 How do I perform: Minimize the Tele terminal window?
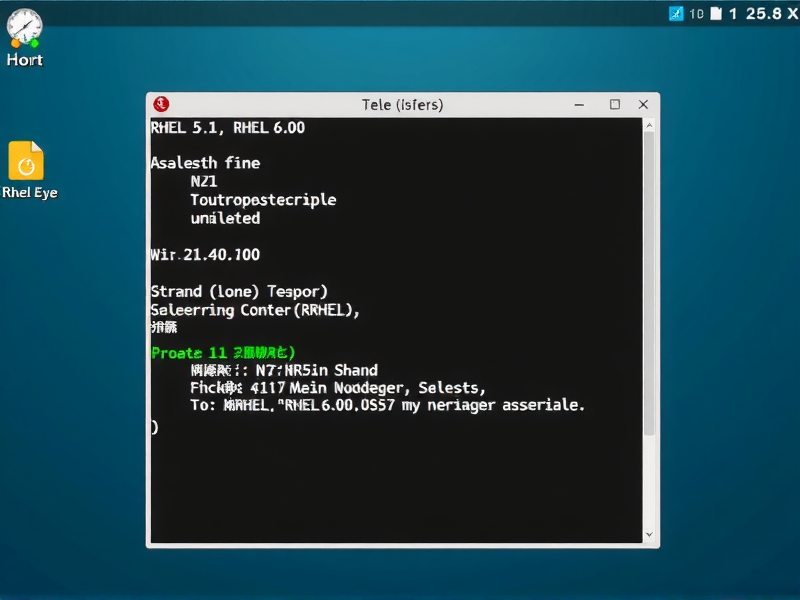578,104
